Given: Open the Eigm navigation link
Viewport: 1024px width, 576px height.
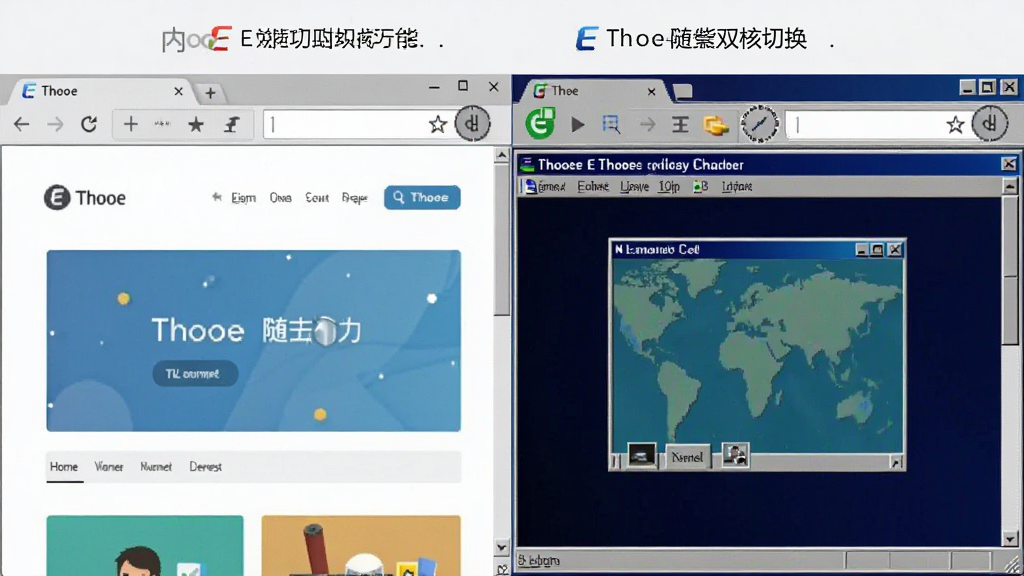Looking at the screenshot, I should 244,198.
